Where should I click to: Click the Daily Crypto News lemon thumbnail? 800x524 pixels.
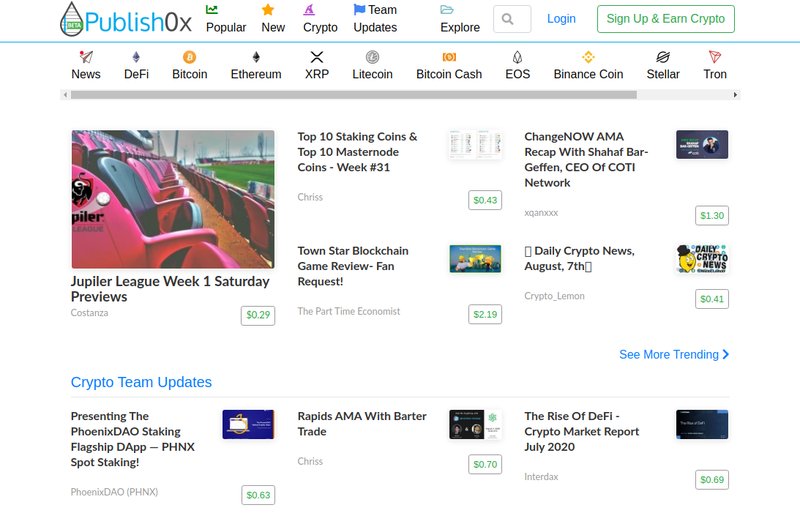tap(702, 259)
